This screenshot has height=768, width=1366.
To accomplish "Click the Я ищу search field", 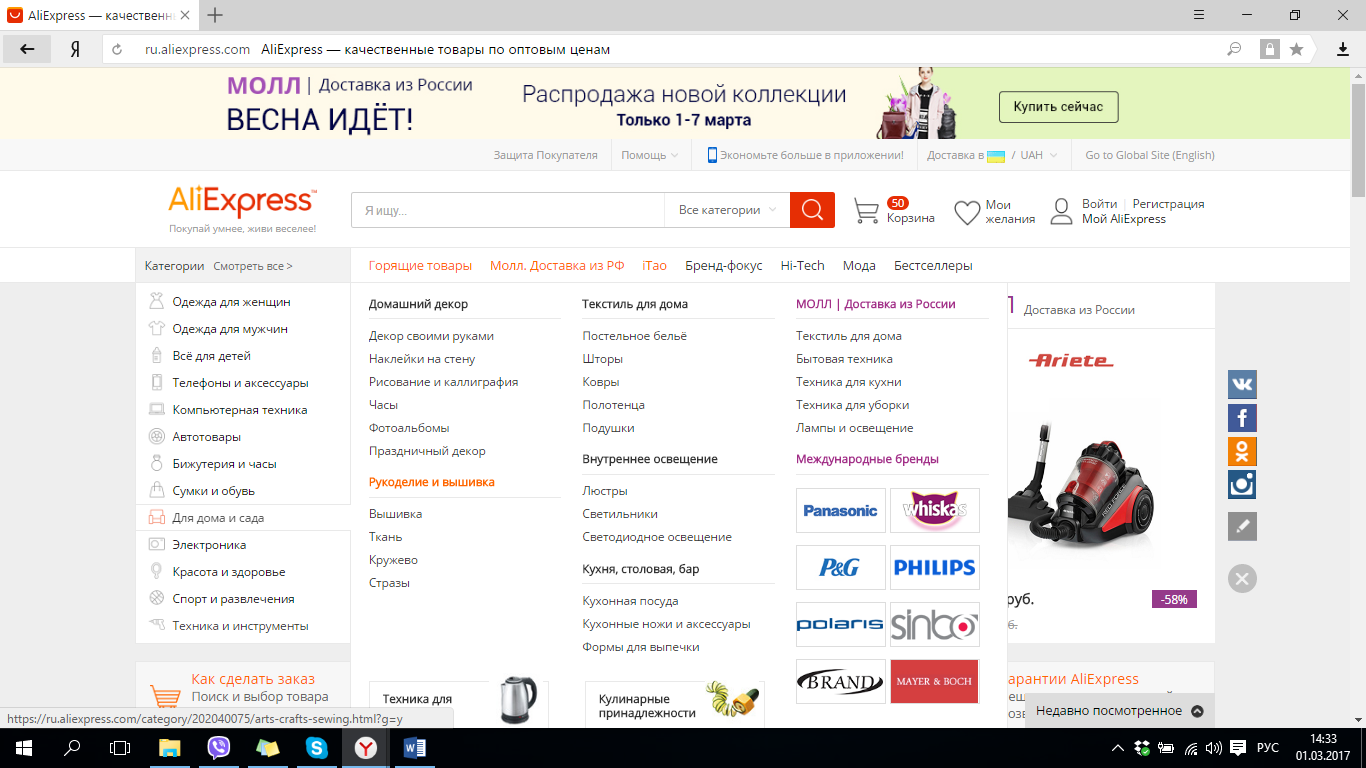I will coord(508,210).
